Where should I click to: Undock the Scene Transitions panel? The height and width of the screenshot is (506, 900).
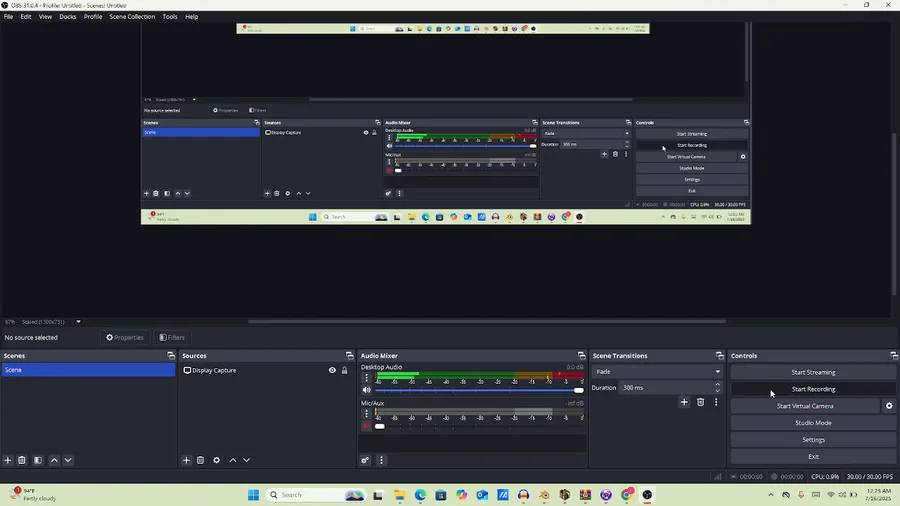pyautogui.click(x=719, y=356)
